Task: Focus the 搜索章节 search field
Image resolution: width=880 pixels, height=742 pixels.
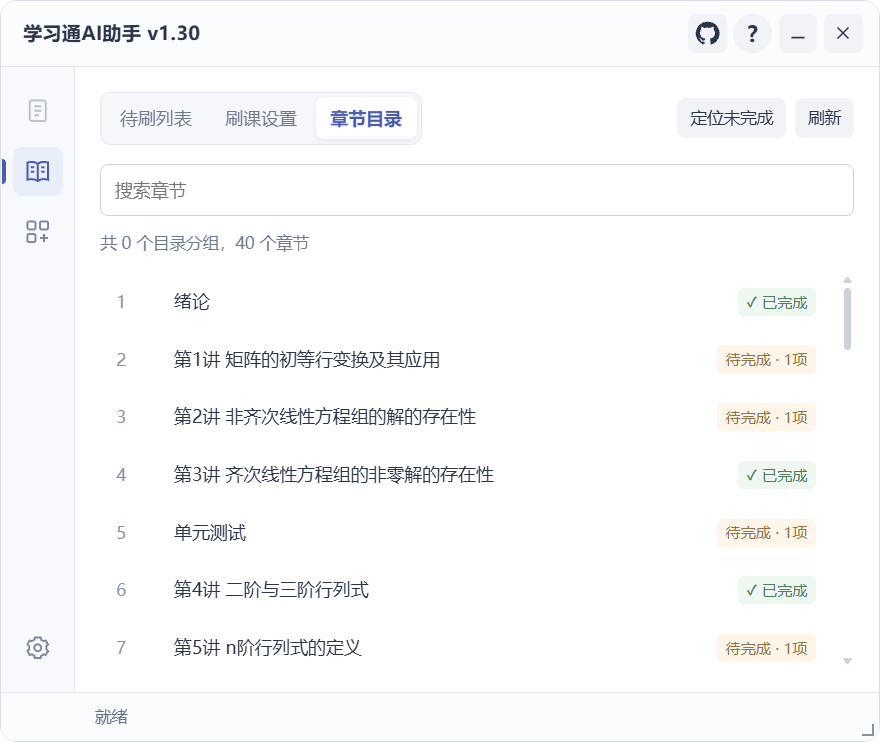Action: 477,190
